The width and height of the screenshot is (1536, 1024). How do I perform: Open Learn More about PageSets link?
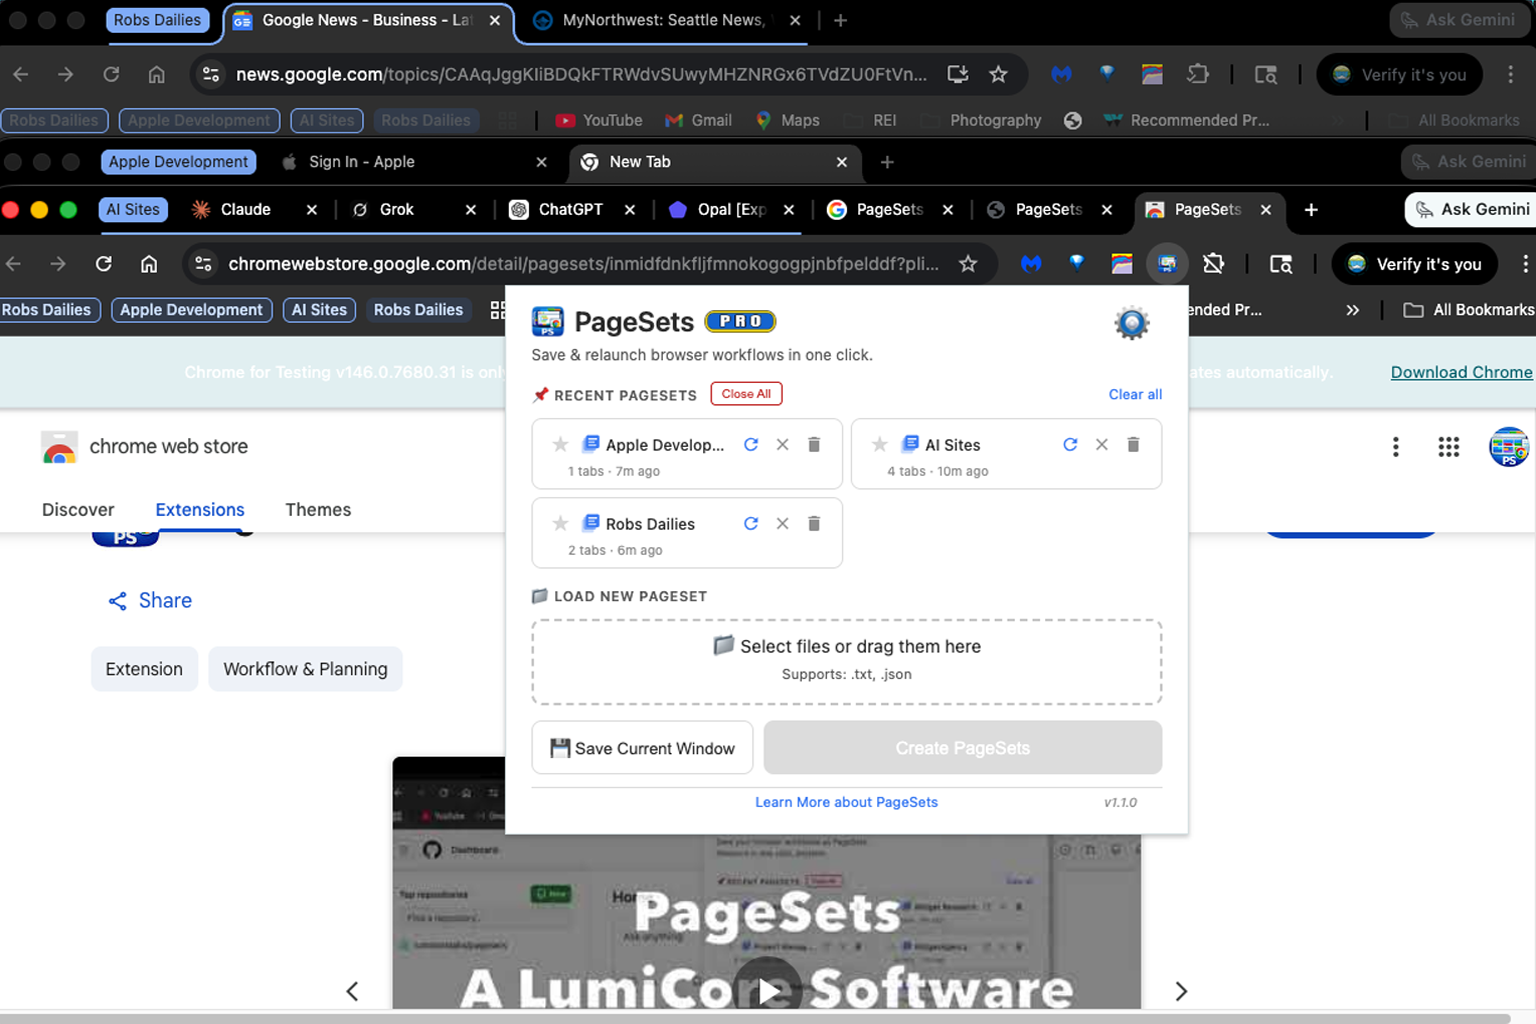846,802
